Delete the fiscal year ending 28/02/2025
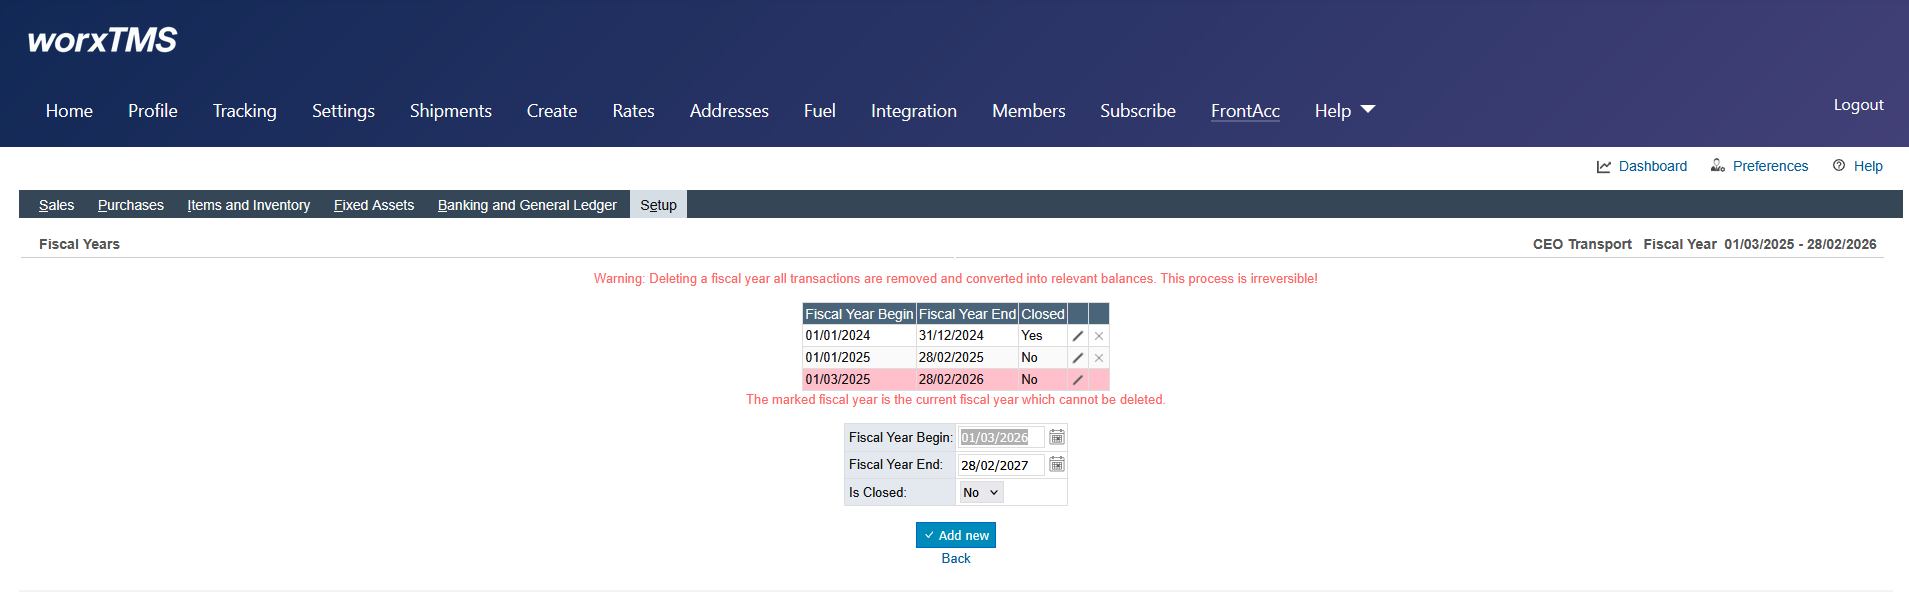Image resolution: width=1909 pixels, height=592 pixels. 1099,358
